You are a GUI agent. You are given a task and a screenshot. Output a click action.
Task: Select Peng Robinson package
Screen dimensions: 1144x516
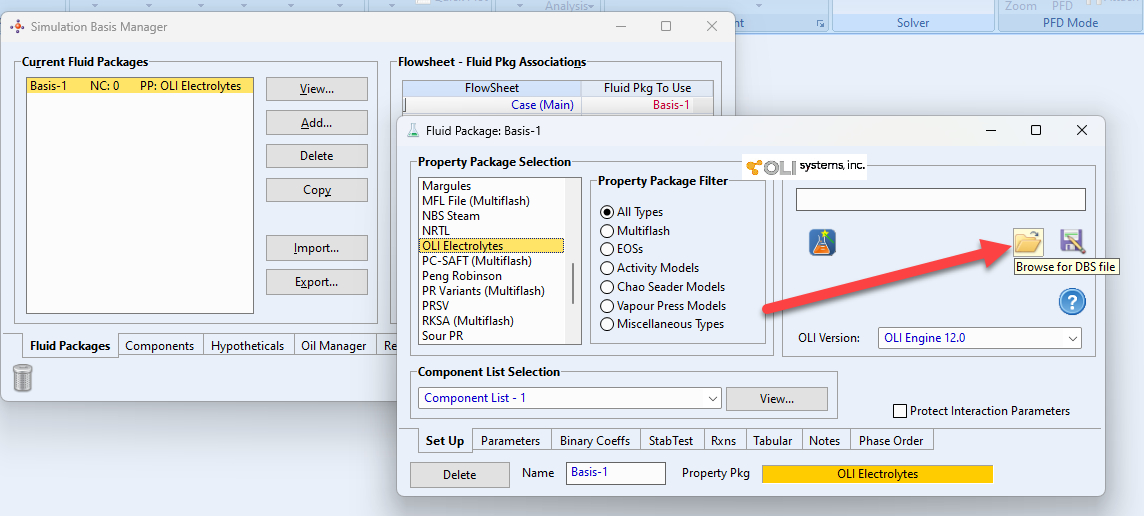[x=492, y=276]
